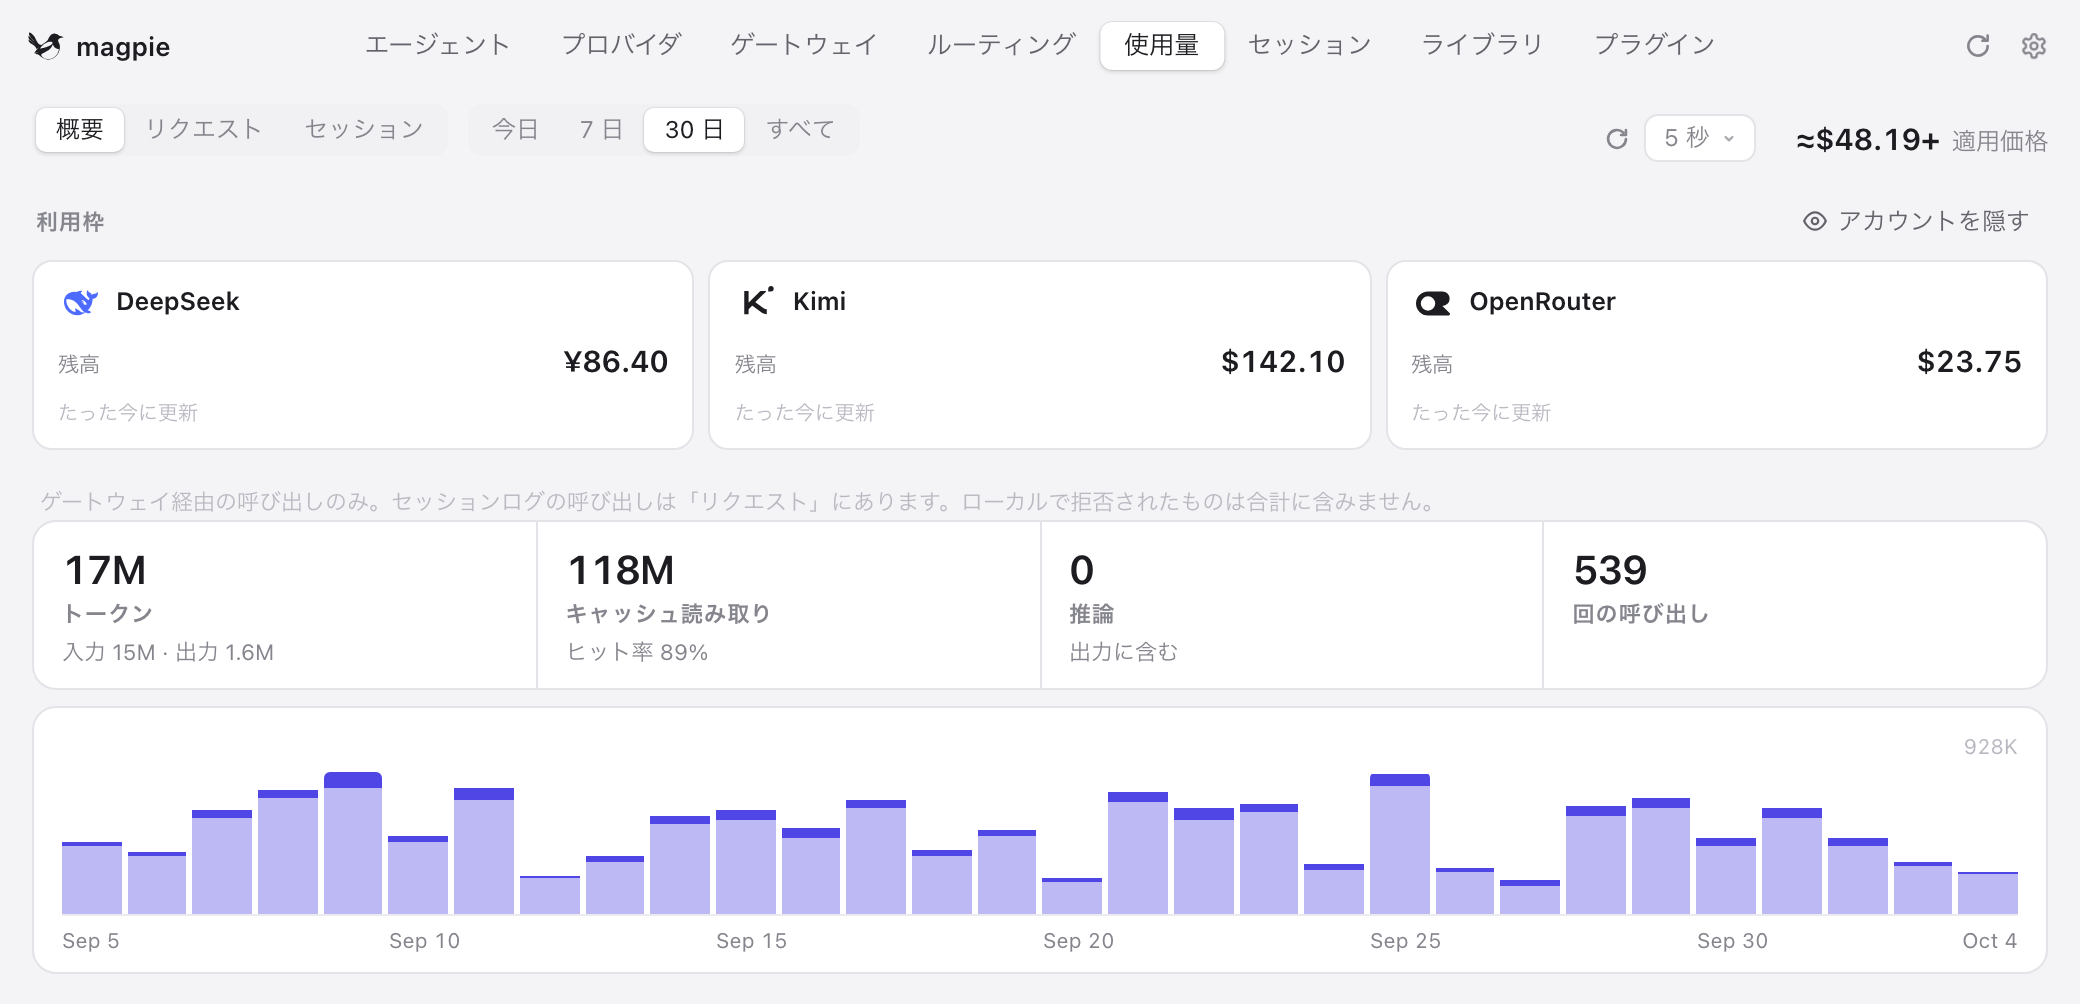Click the ≈$48.19+ applied price total
Viewport: 2080px width, 1004px height.
[x=1867, y=140]
